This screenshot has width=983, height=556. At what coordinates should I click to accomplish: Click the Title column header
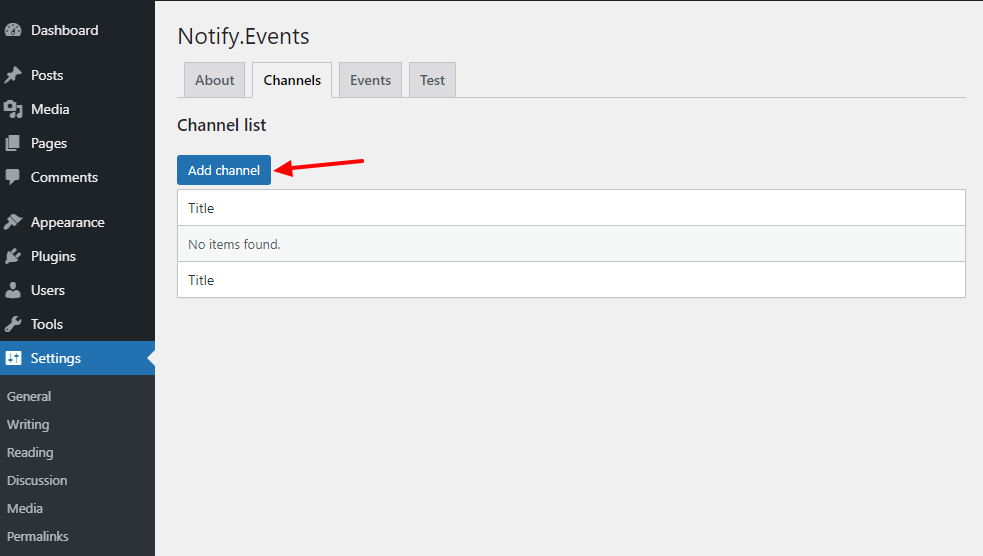(x=201, y=208)
